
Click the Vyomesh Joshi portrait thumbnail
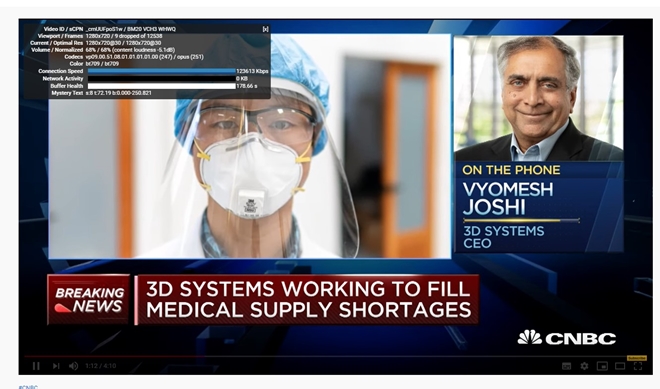click(x=539, y=99)
